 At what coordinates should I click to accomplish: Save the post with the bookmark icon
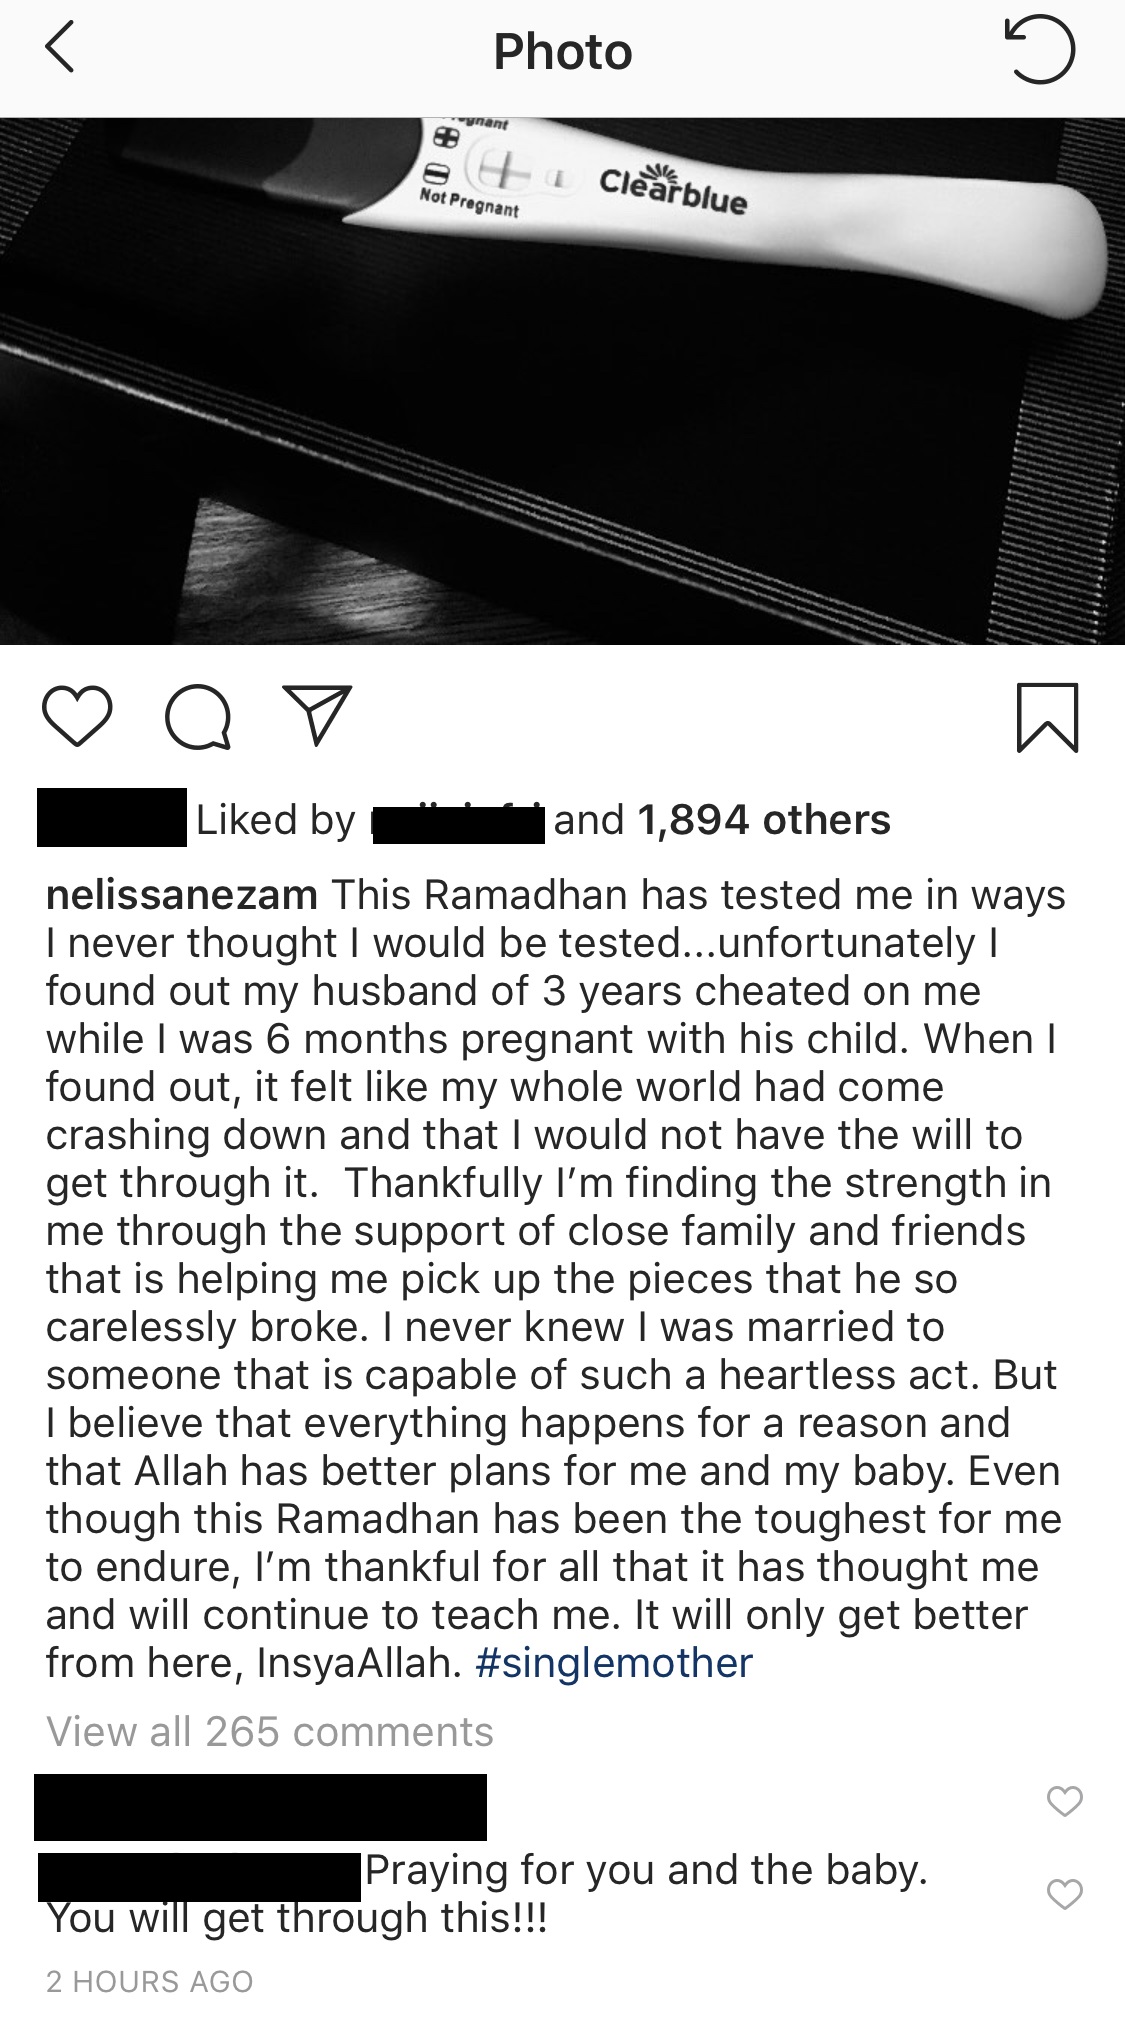(x=1047, y=716)
